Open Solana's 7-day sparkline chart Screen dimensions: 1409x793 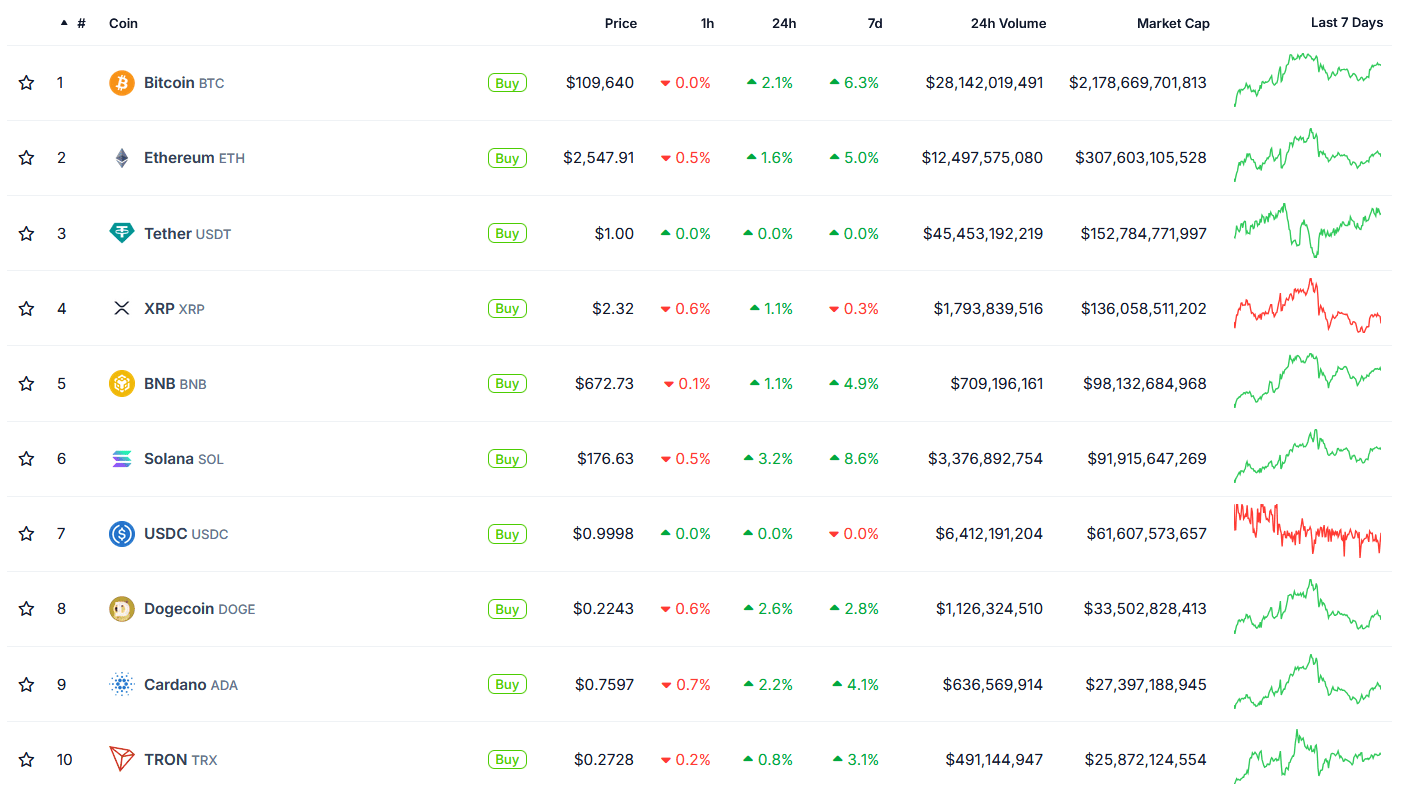pyautogui.click(x=1308, y=456)
